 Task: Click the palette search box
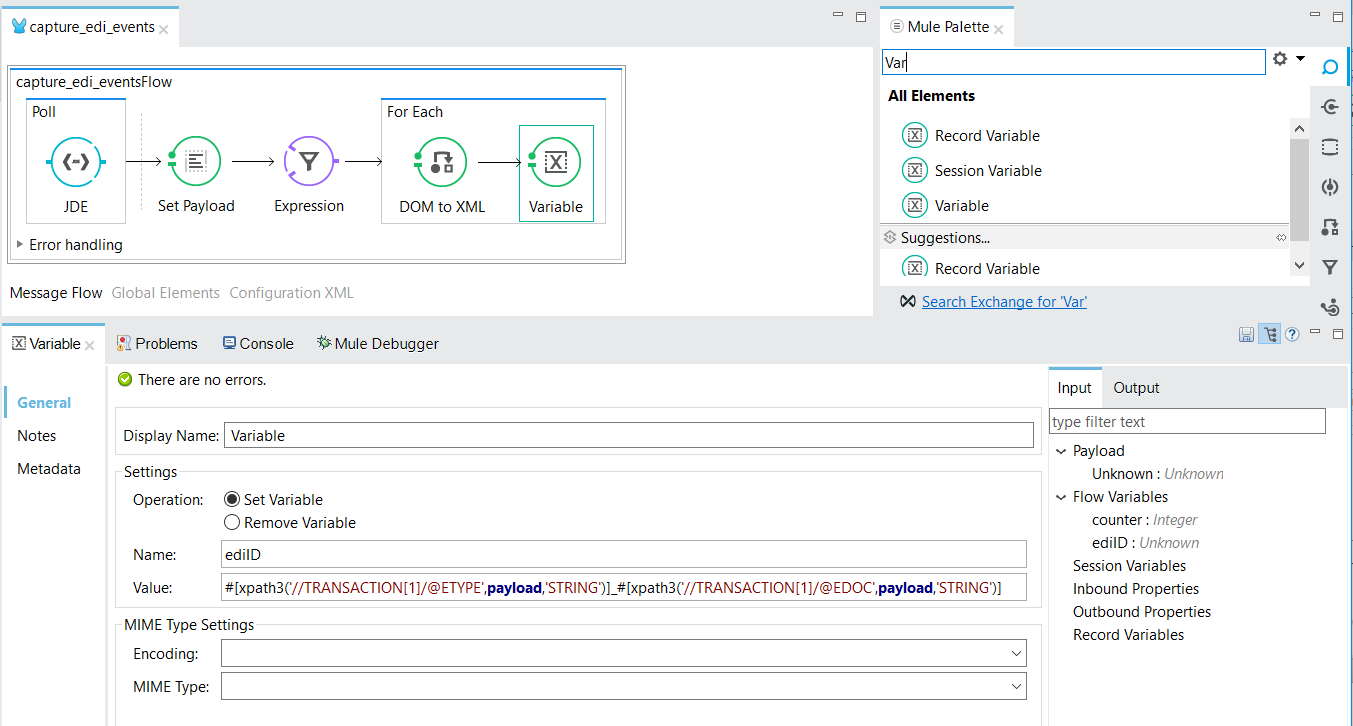[1074, 62]
